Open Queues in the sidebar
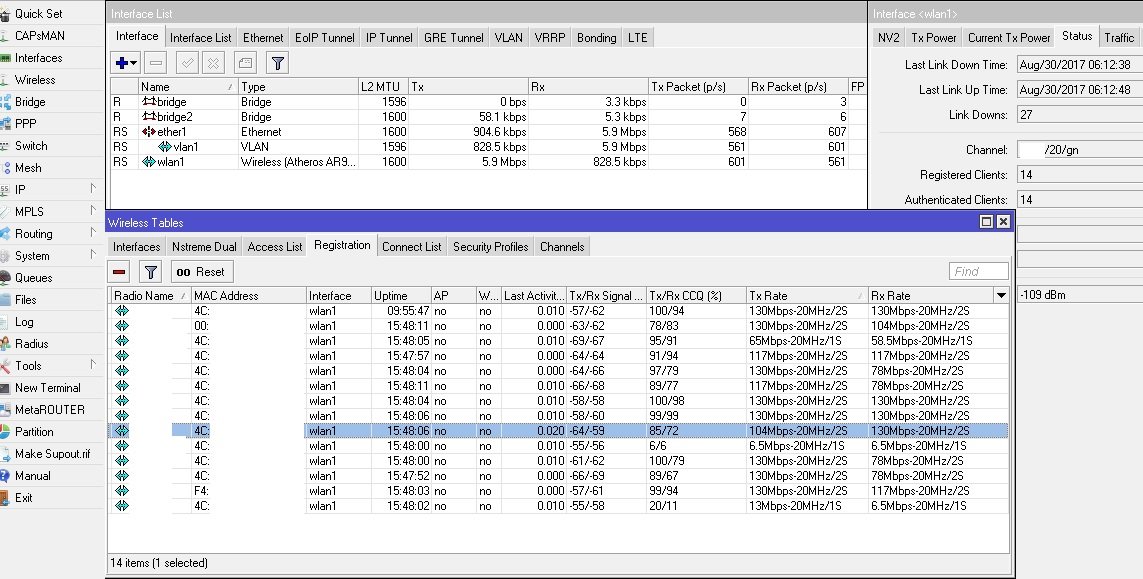The height and width of the screenshot is (579, 1143). [34, 277]
